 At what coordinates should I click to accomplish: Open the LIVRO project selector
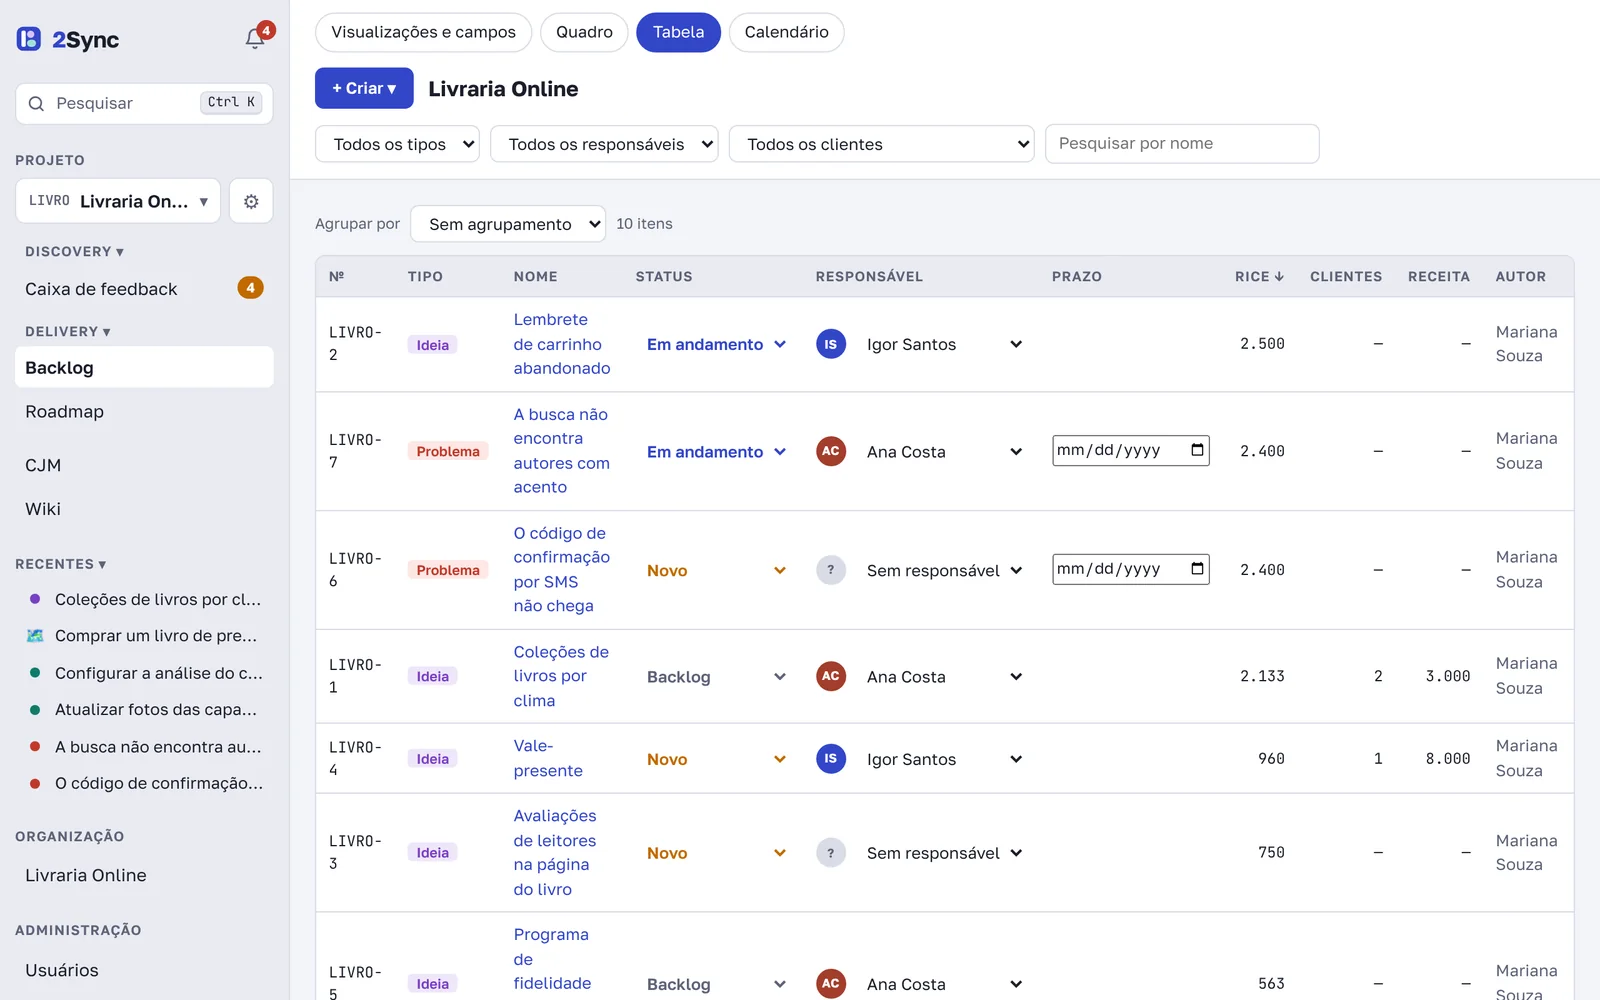coord(118,201)
